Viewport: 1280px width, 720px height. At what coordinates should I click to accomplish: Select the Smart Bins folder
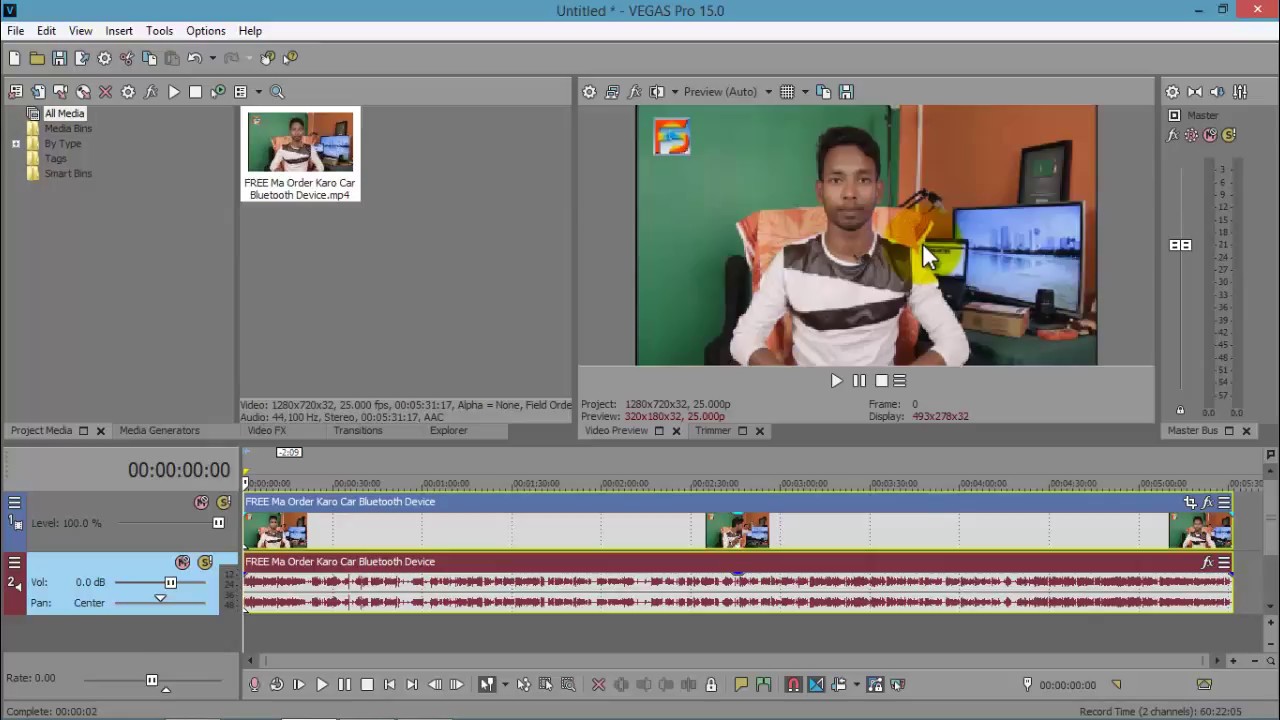click(68, 174)
